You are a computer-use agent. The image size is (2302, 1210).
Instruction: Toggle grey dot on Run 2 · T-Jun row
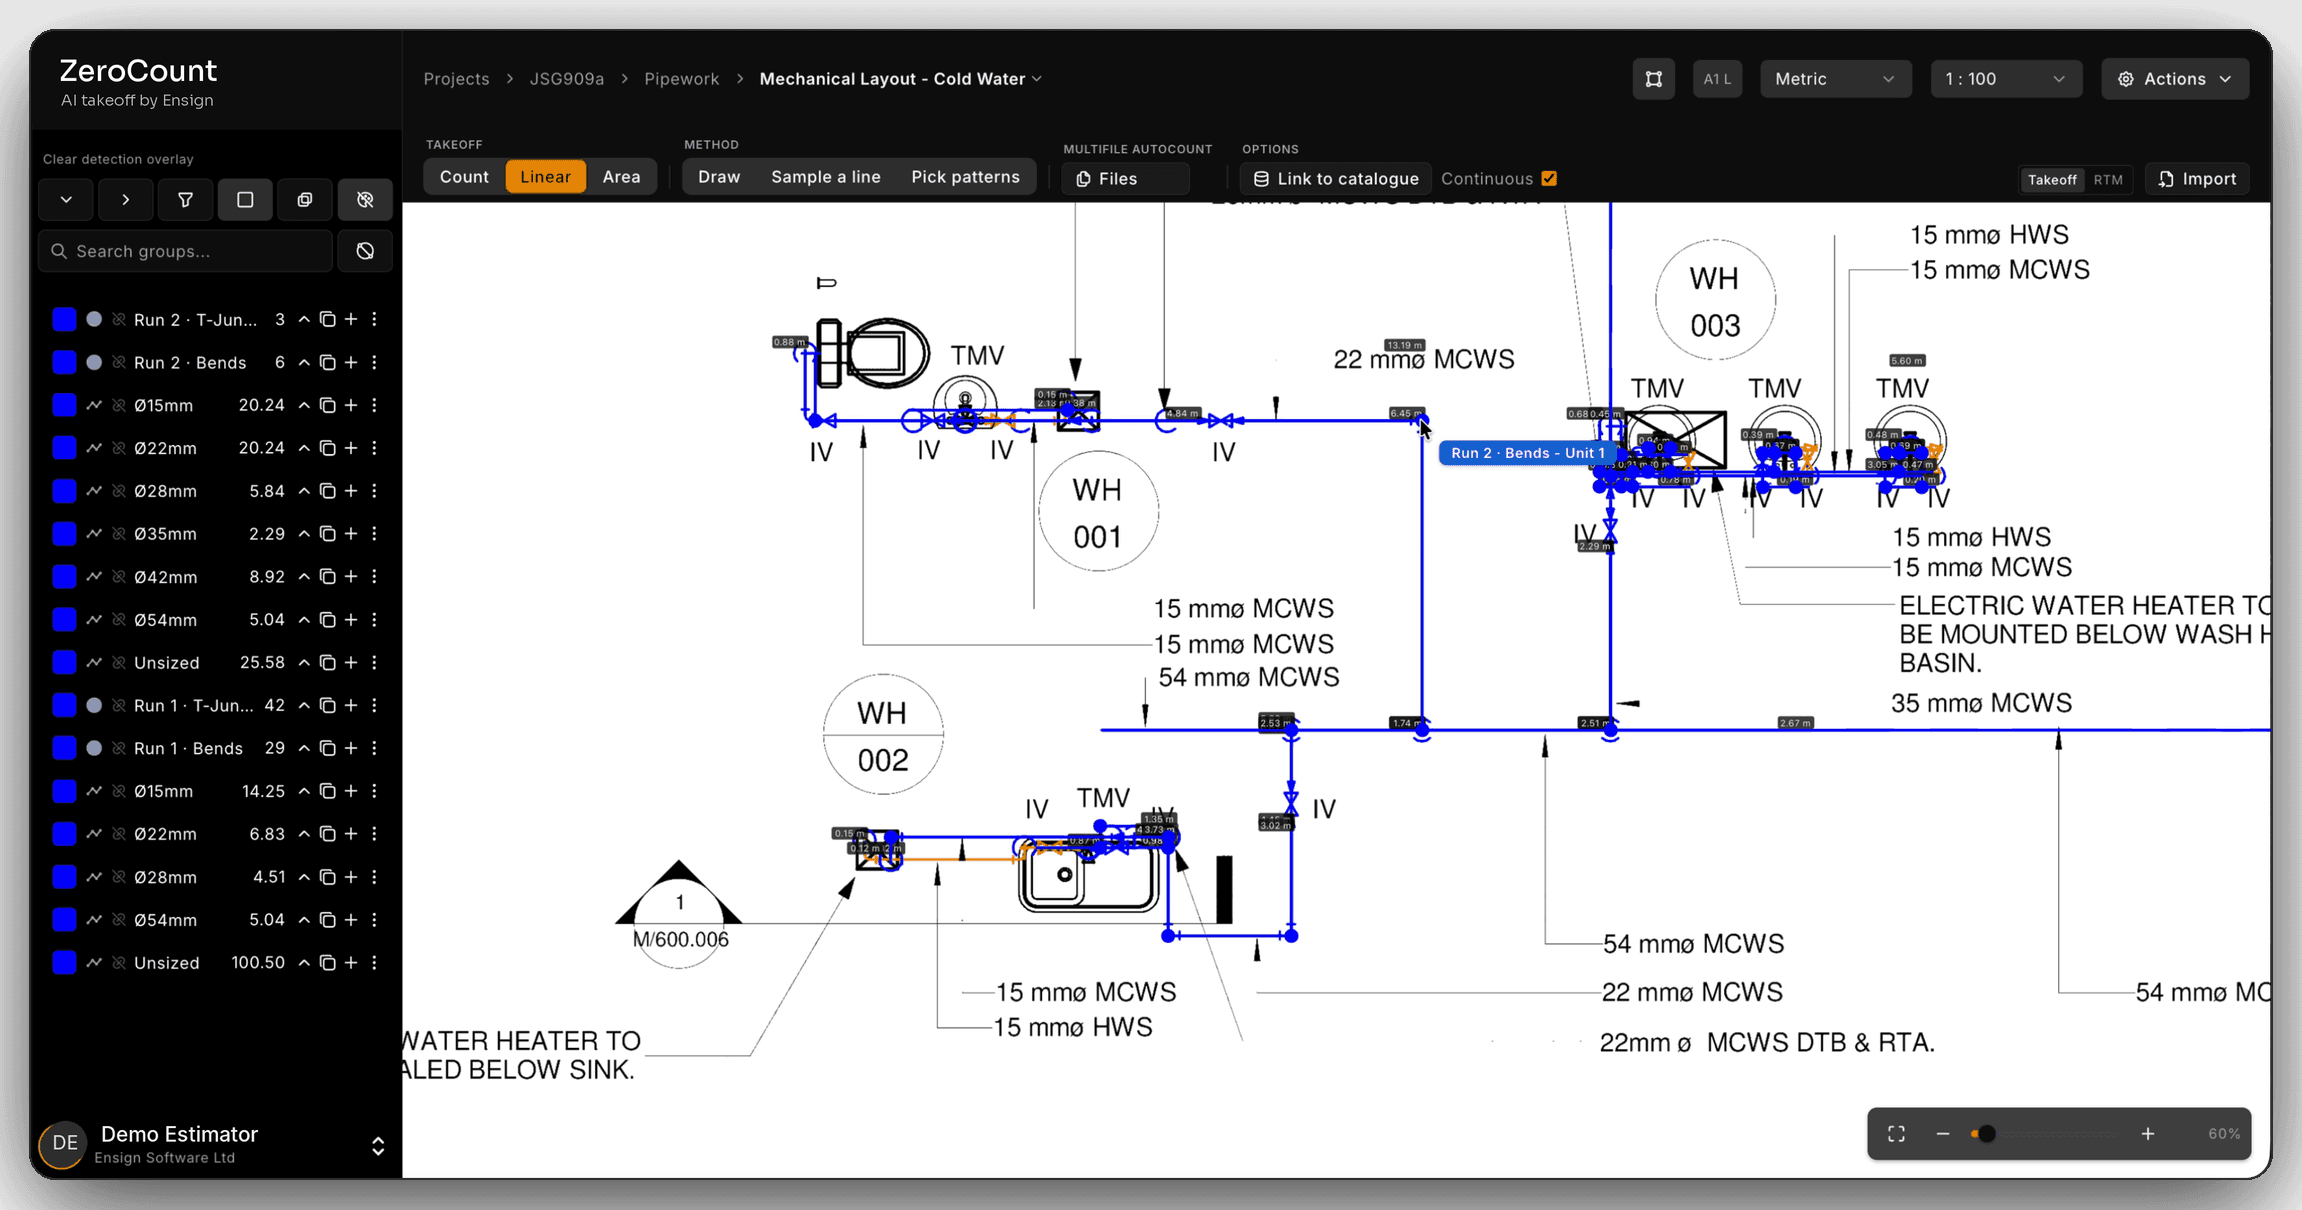tap(94, 319)
